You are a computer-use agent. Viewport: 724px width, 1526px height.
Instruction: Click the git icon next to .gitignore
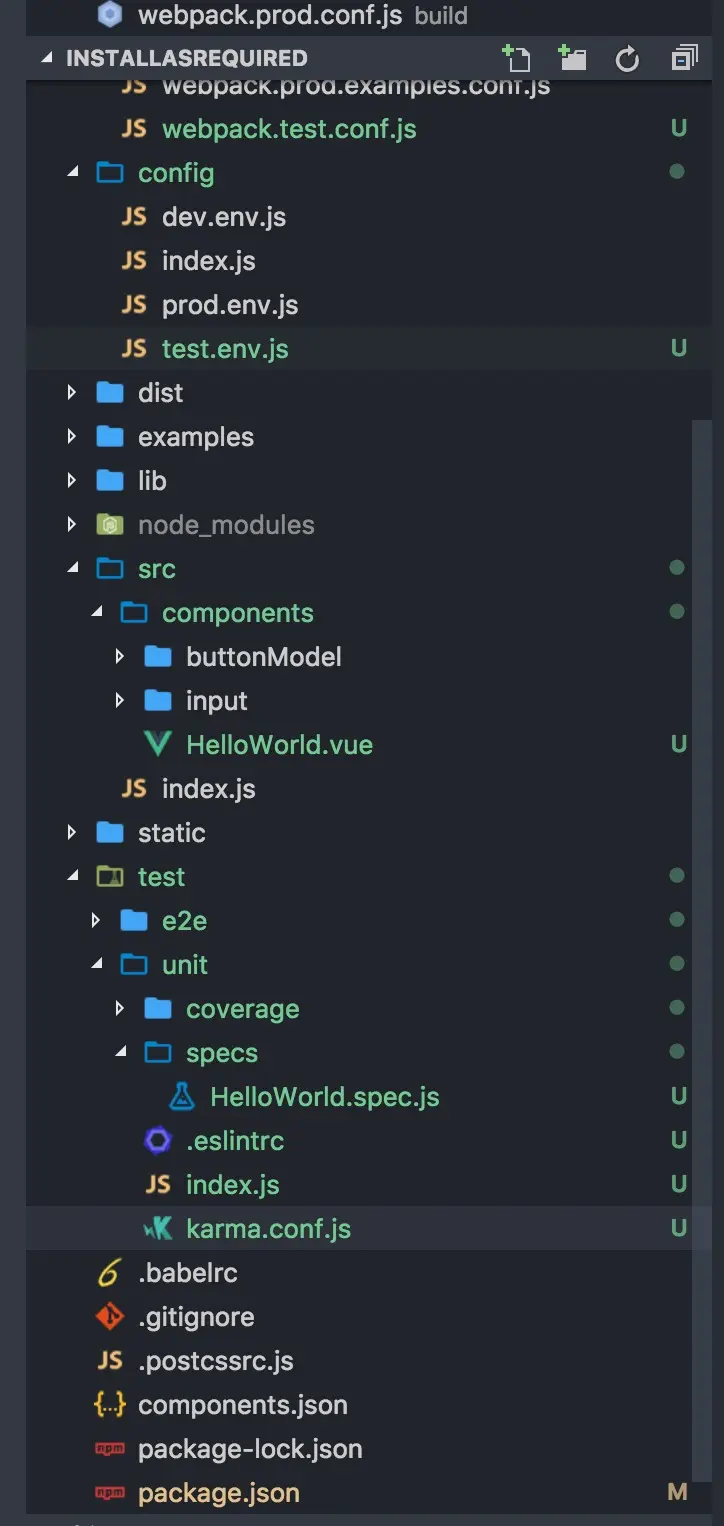[x=110, y=1317]
